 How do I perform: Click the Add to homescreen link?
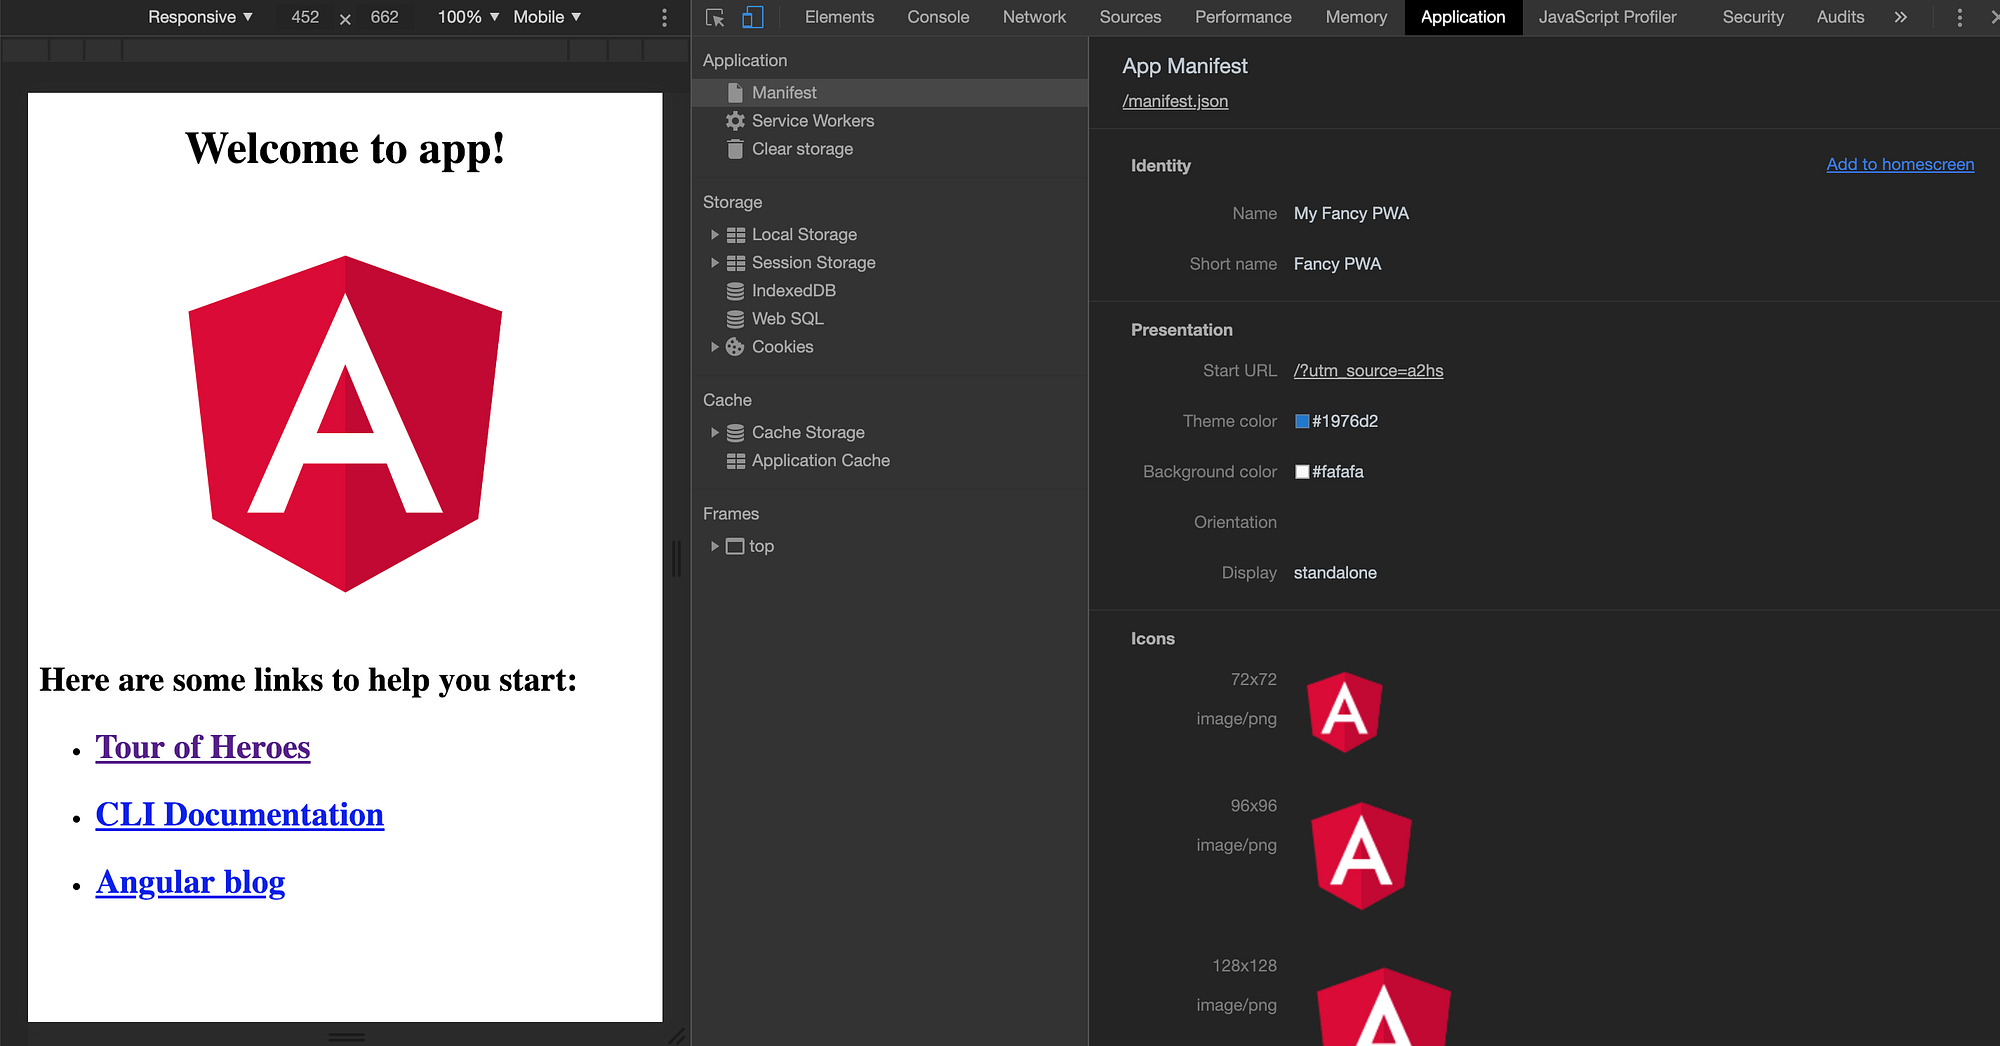tap(1899, 164)
